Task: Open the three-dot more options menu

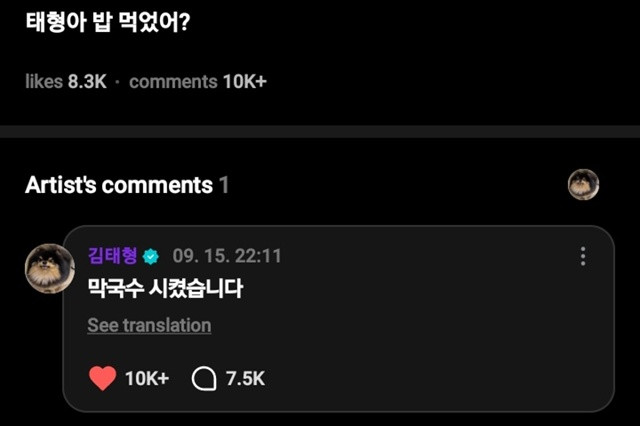Action: 583,256
